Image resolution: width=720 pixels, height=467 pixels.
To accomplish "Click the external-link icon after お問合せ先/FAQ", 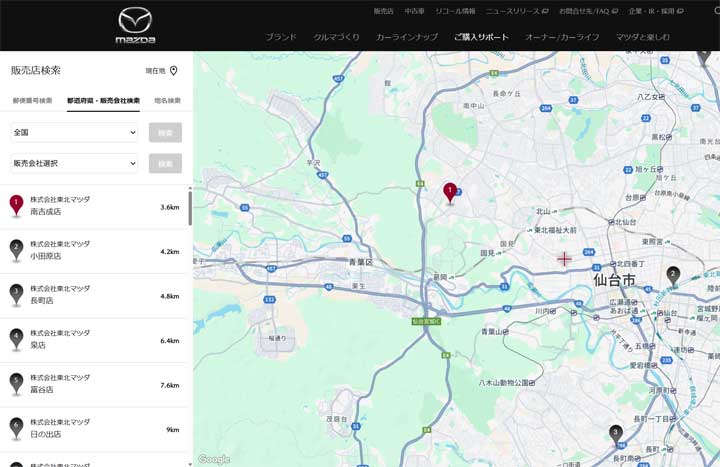I will pos(615,11).
